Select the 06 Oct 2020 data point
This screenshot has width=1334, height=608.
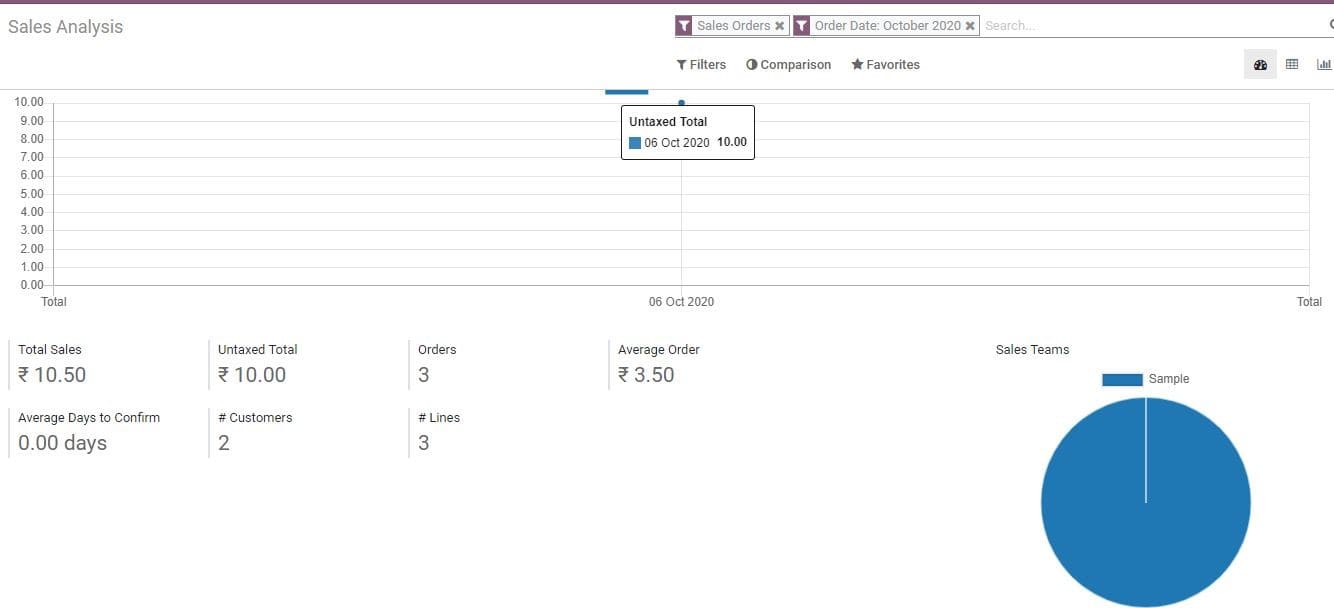681,101
